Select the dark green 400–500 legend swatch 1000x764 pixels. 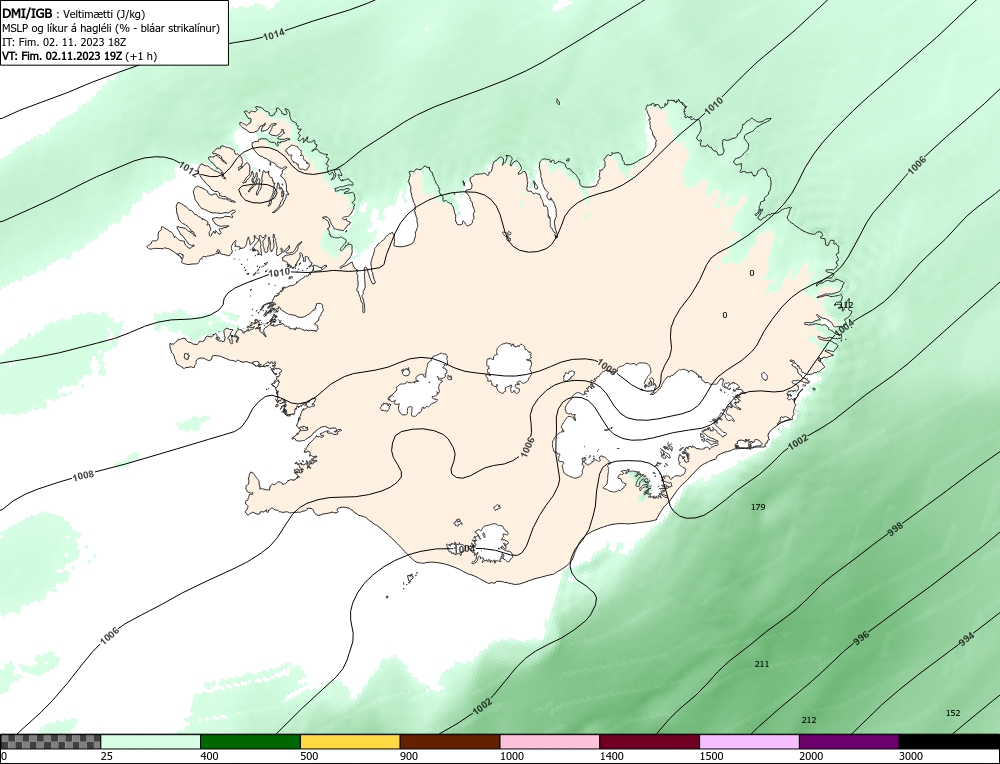click(250, 742)
